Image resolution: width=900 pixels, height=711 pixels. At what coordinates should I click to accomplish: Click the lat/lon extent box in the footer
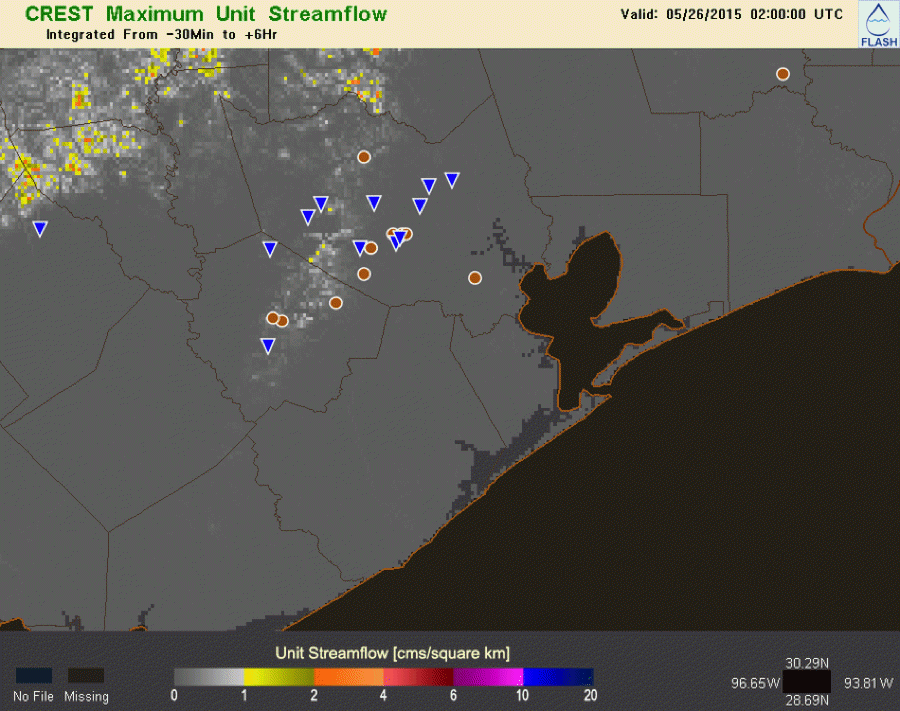(x=811, y=683)
